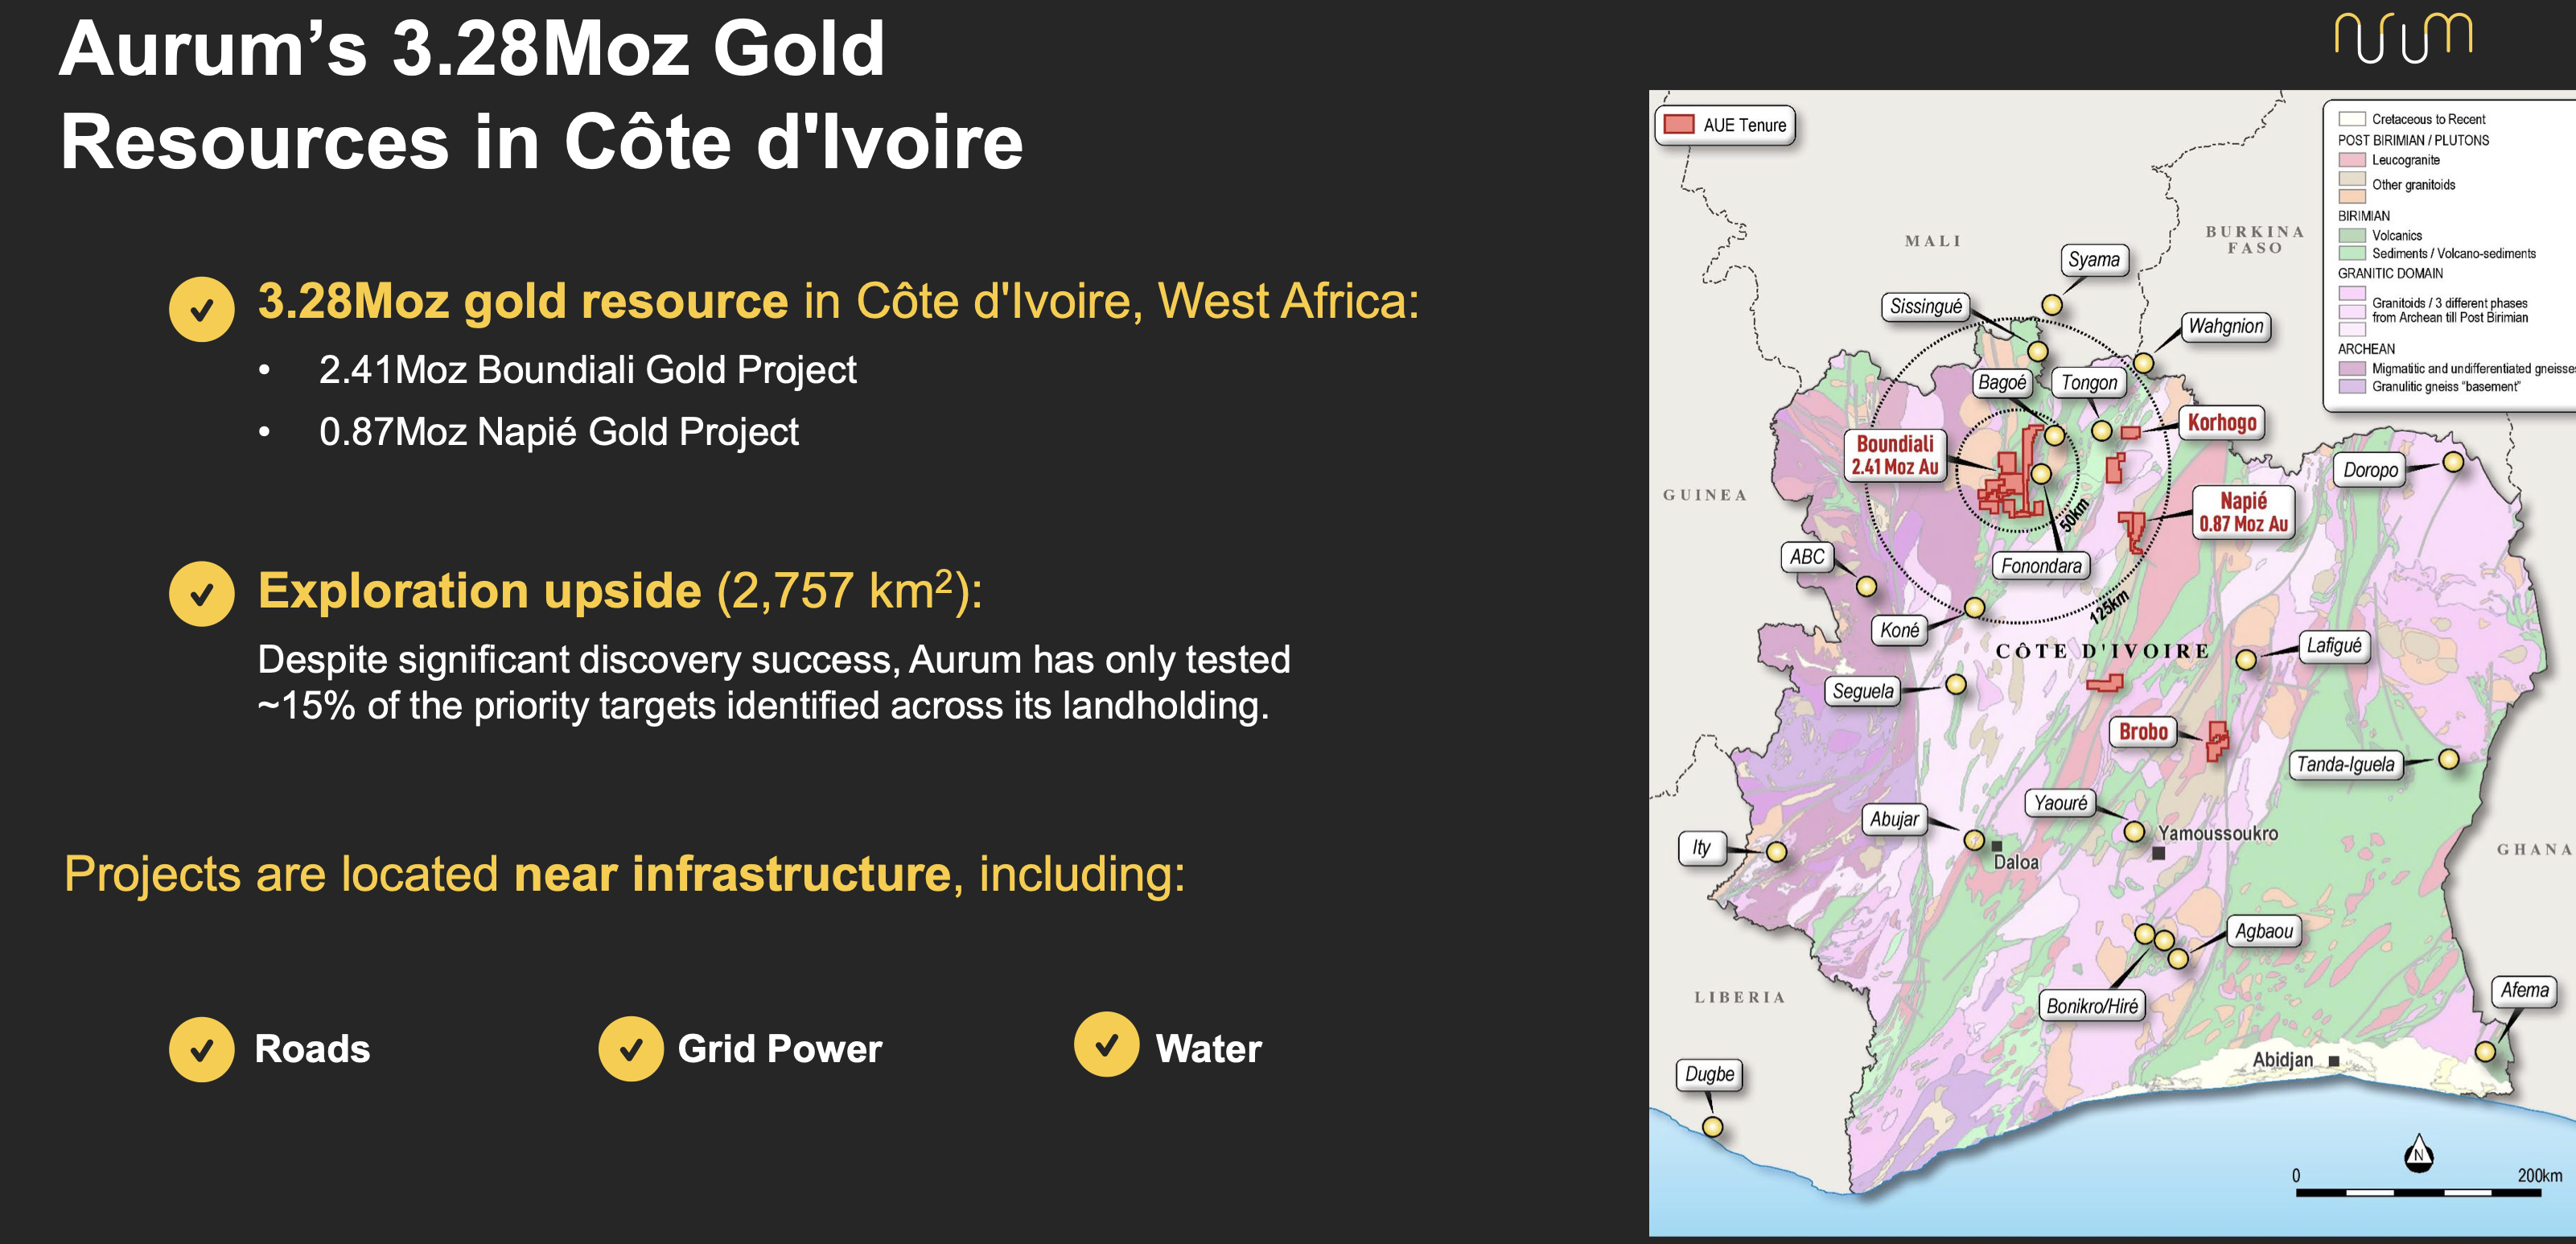Click the Volcanics green legend swatch
The height and width of the screenshot is (1244, 2576).
2351,236
